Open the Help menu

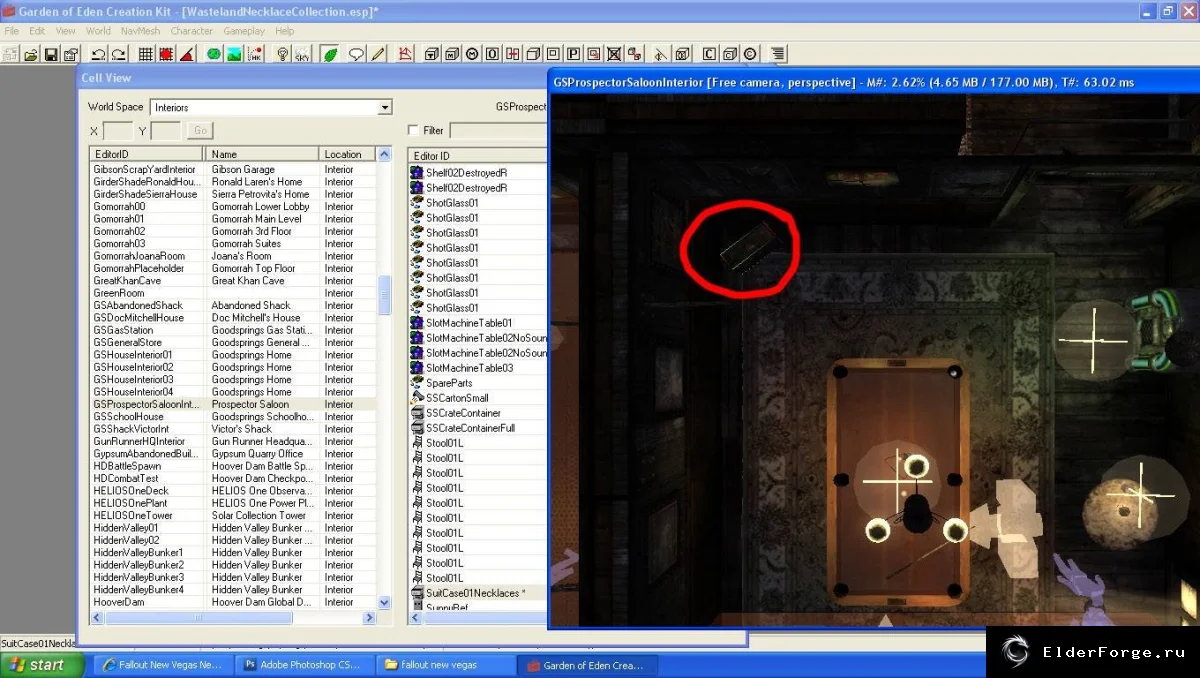285,31
